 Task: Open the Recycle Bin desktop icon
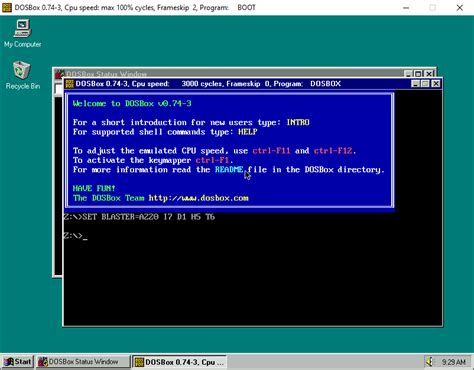pos(22,75)
